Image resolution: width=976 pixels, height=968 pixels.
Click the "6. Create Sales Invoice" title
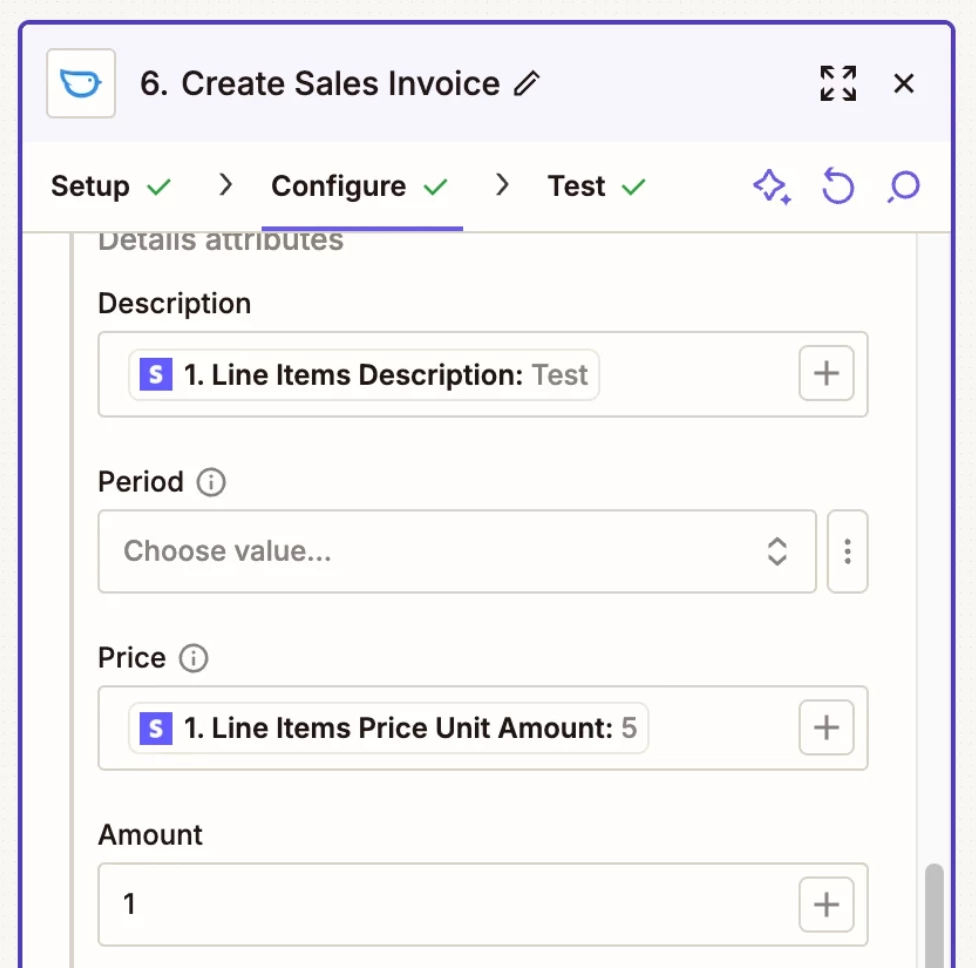[x=320, y=83]
